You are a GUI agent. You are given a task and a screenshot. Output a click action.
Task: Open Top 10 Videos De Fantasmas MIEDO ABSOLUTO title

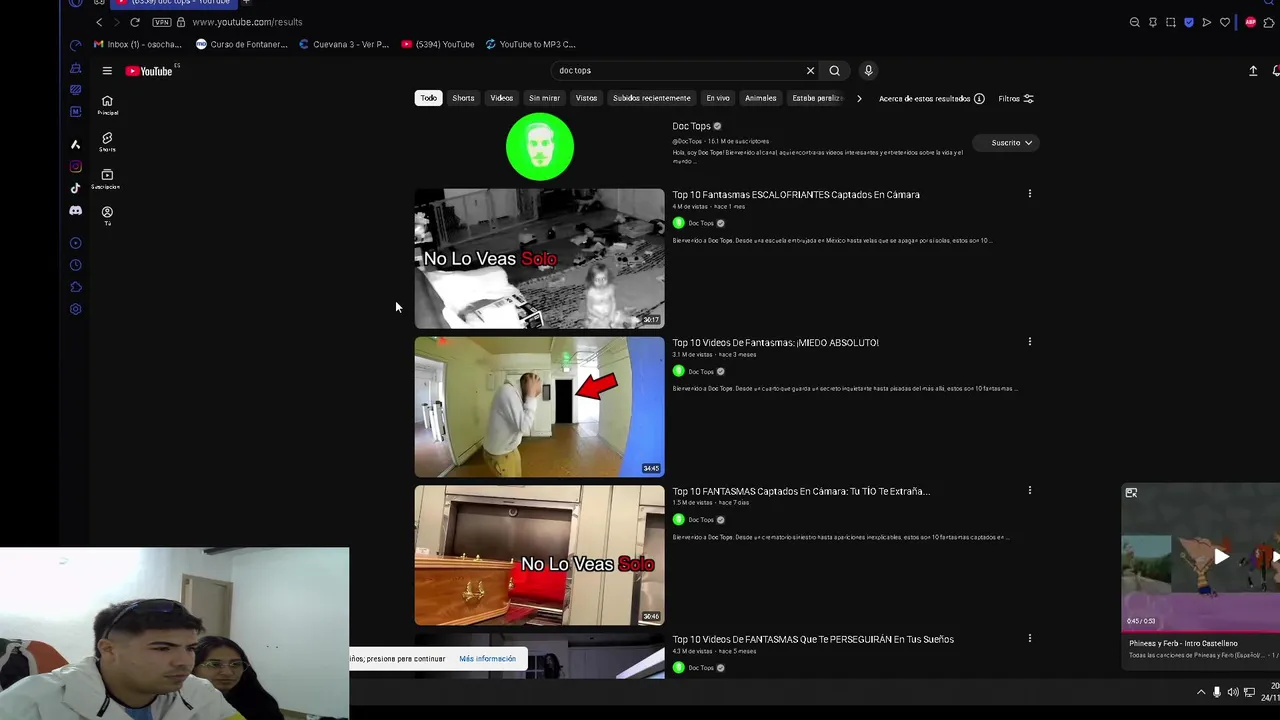[x=776, y=343]
